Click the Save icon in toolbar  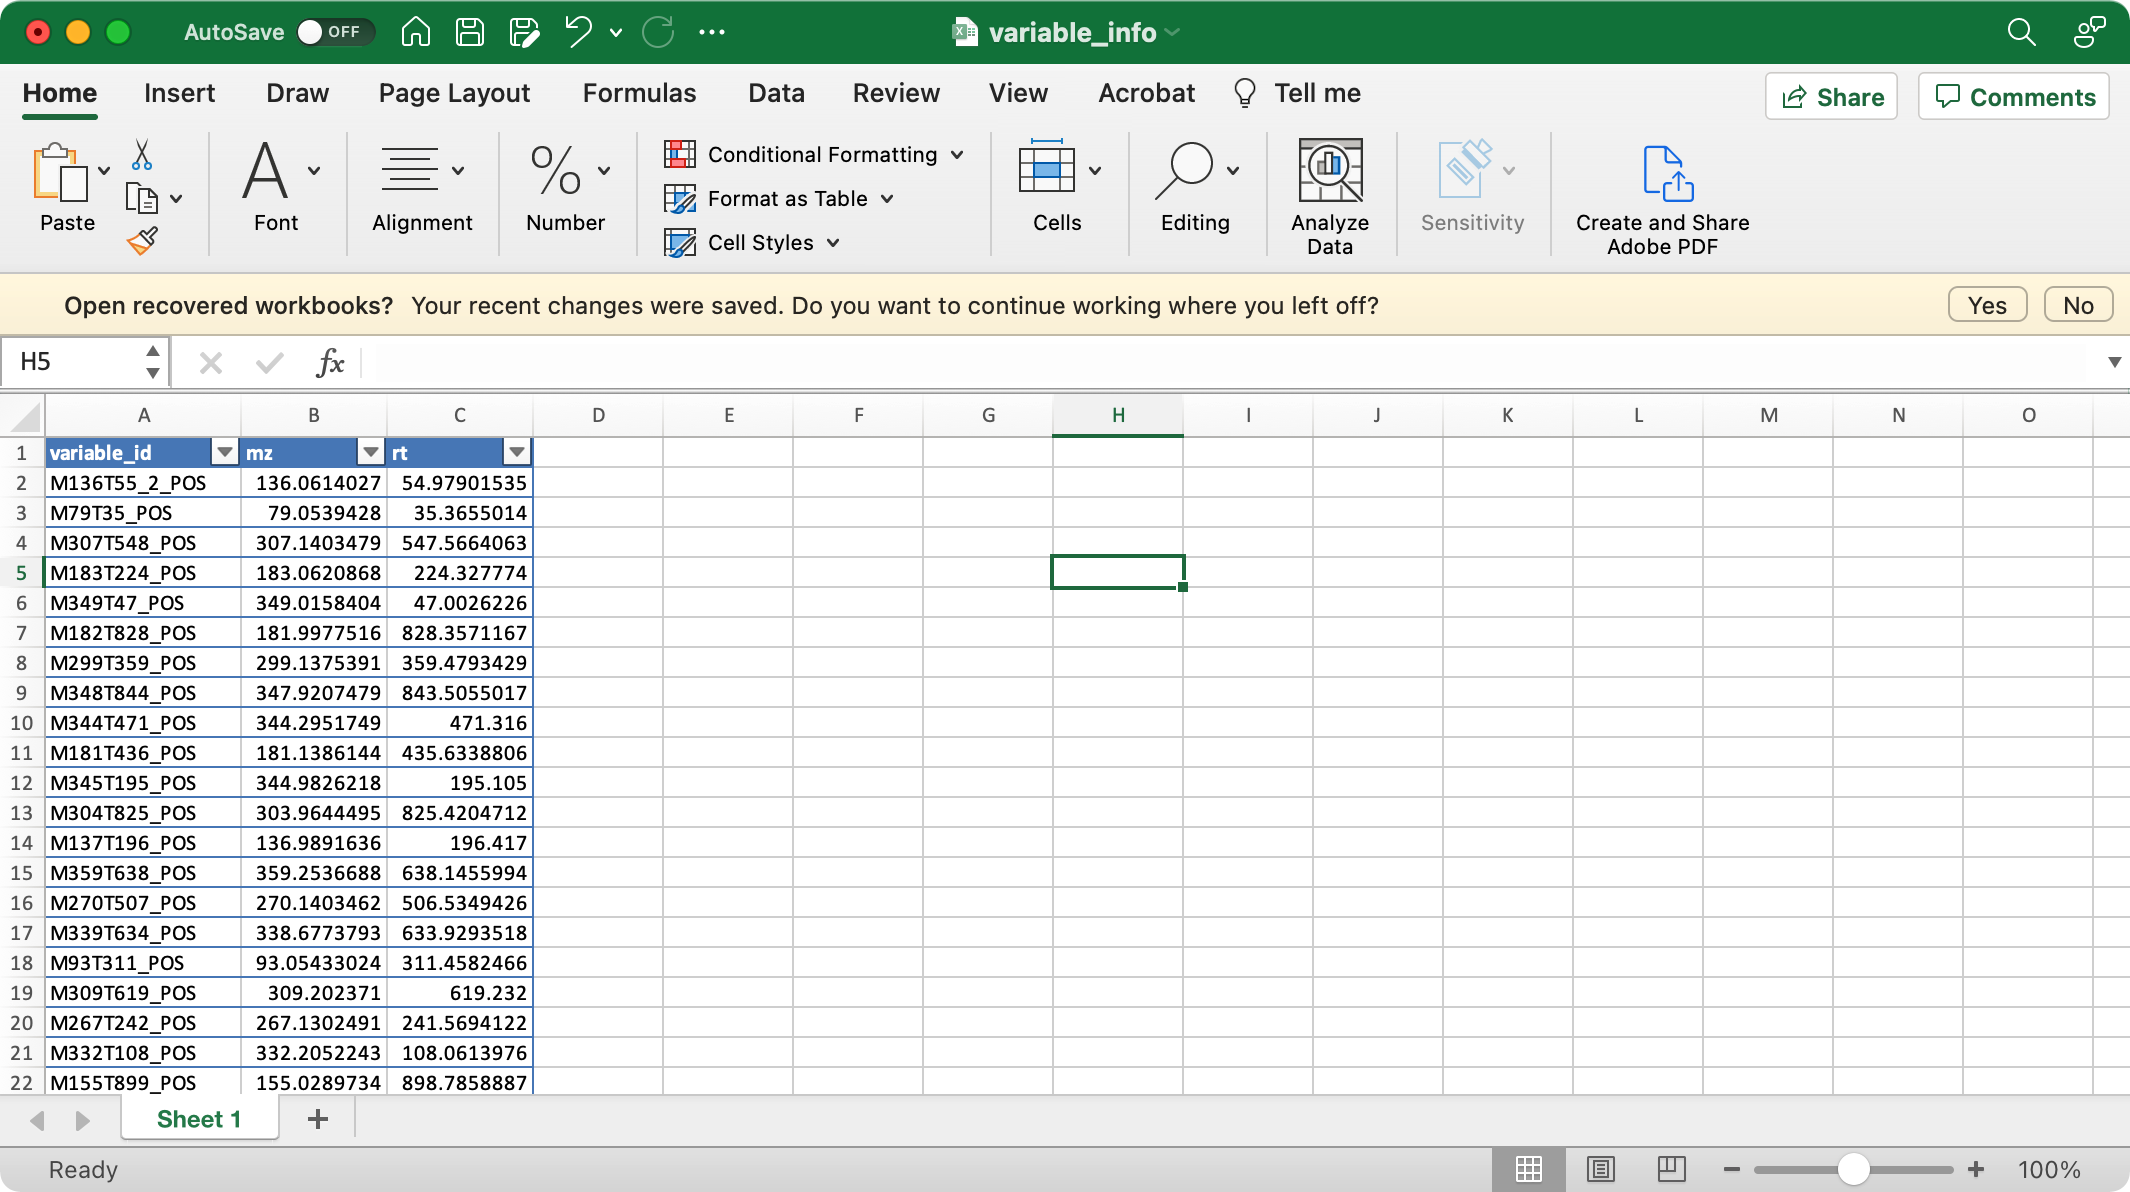pos(469,32)
